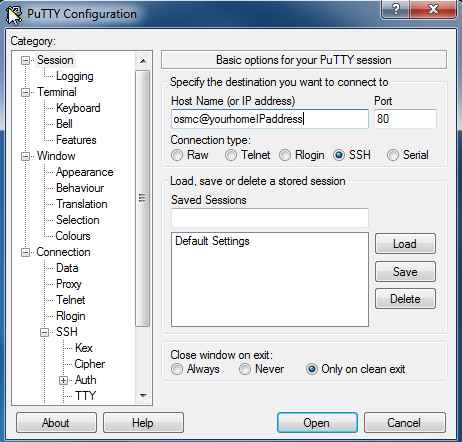This screenshot has height=442, width=462.
Task: Collapse the Session tree node
Action: point(25,60)
